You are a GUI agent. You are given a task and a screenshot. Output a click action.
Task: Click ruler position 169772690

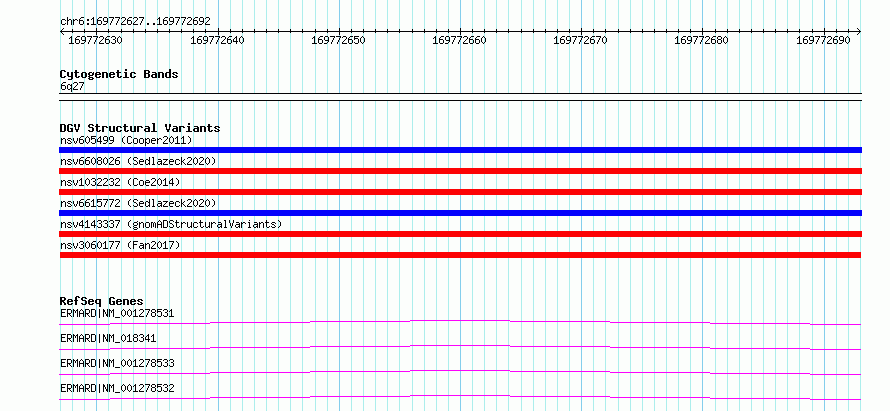click(823, 40)
